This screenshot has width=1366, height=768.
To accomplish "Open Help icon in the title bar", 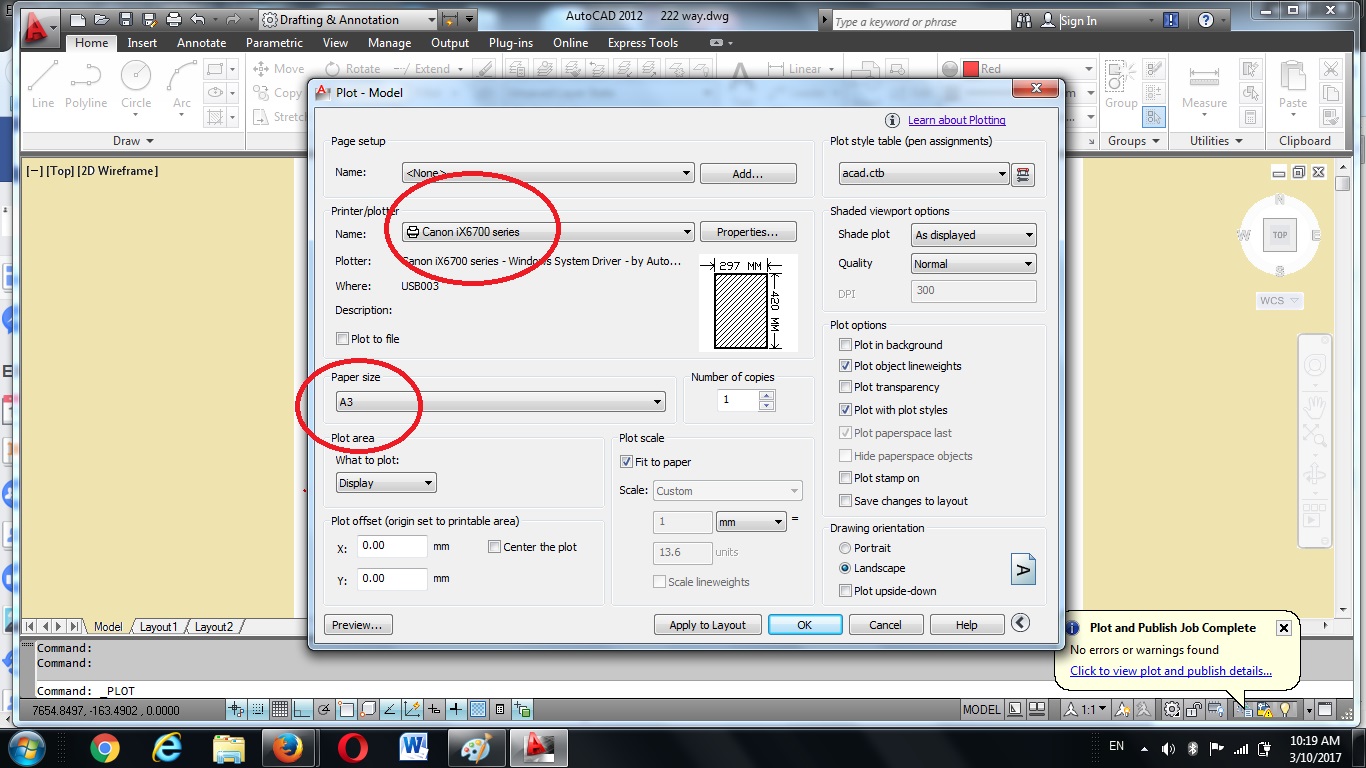I will point(1206,20).
